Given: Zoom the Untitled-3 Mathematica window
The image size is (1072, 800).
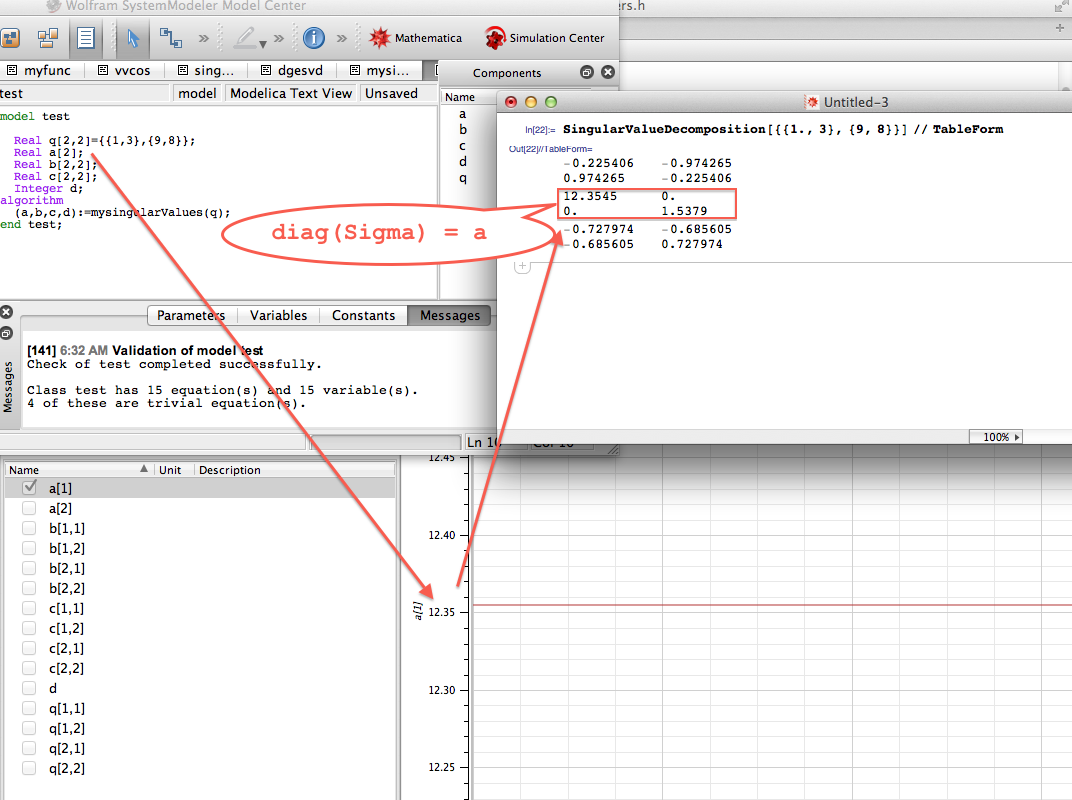Looking at the screenshot, I should click(550, 103).
